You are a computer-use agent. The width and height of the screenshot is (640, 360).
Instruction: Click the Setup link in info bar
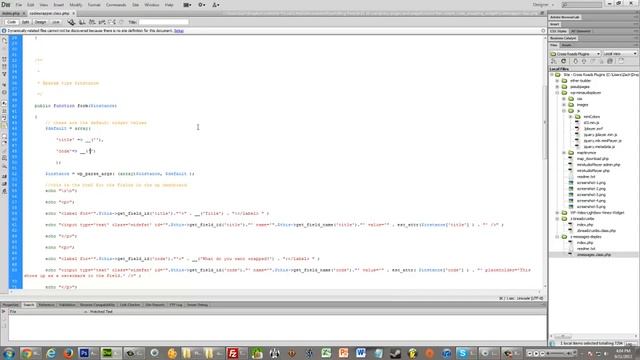(179, 31)
